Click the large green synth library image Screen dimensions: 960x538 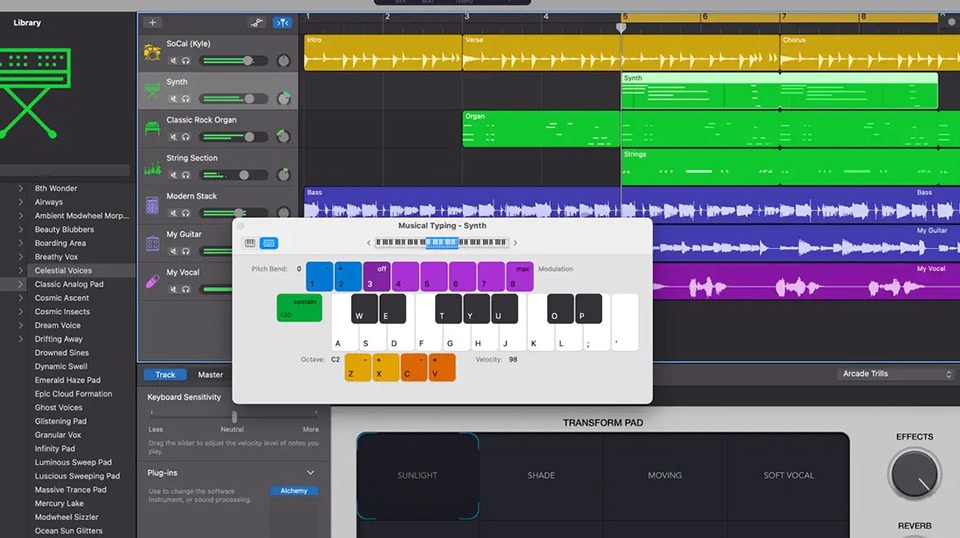[x=35, y=92]
